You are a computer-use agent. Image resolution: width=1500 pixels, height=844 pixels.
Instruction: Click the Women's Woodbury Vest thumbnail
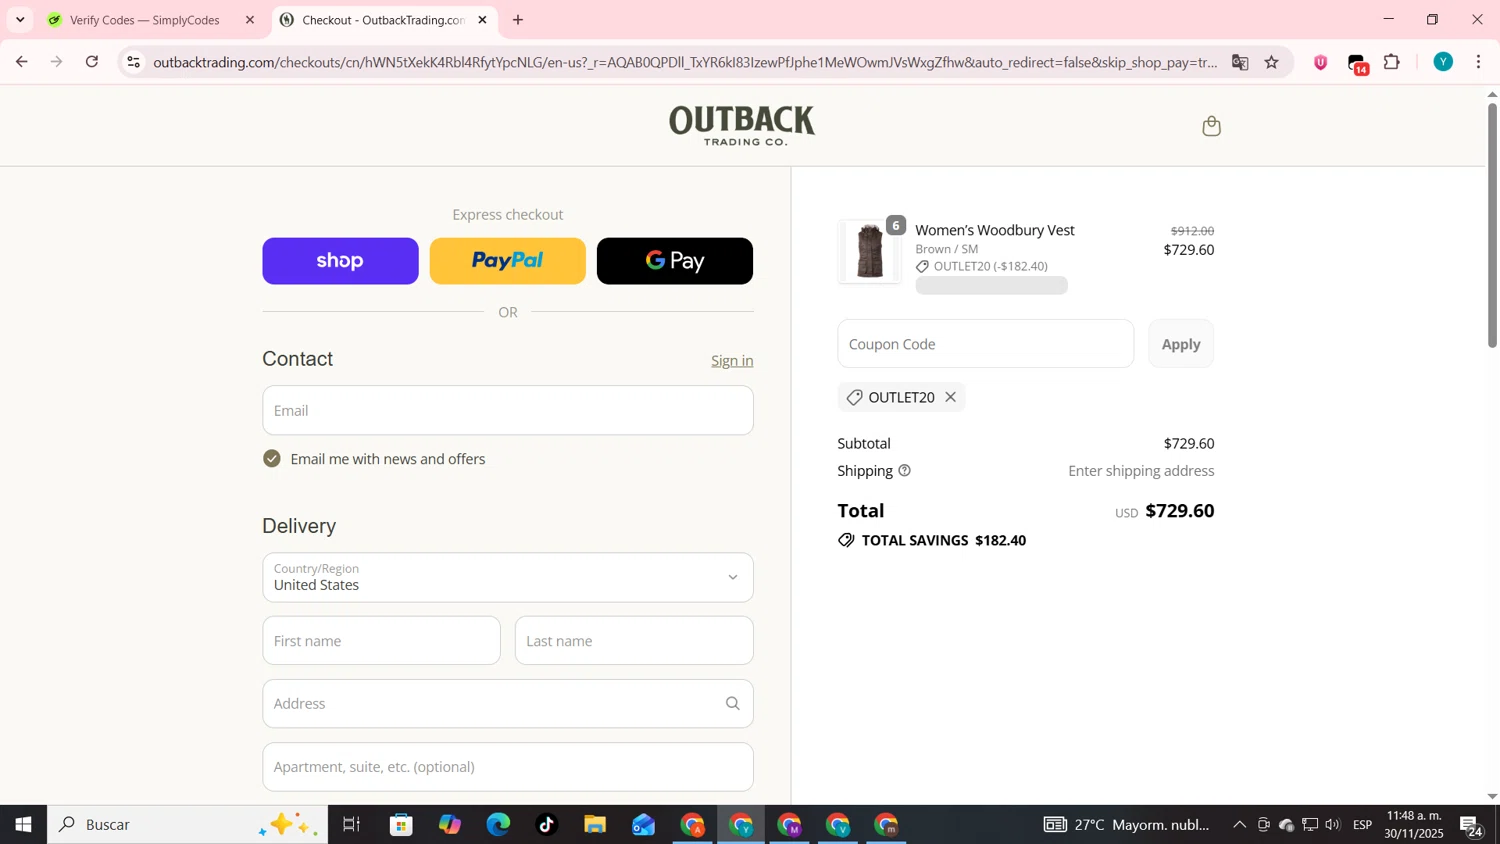(x=870, y=251)
